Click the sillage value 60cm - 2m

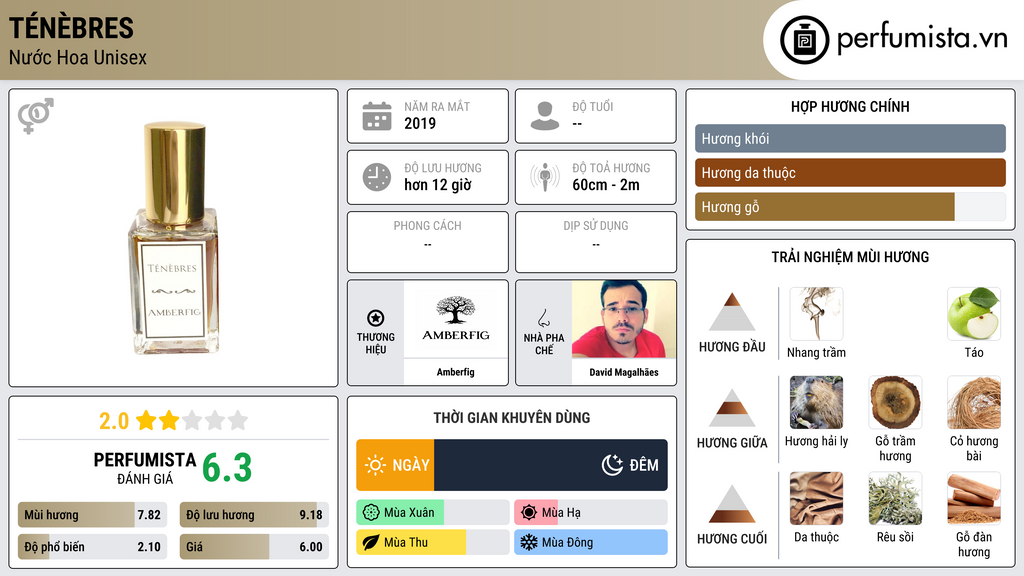point(606,185)
